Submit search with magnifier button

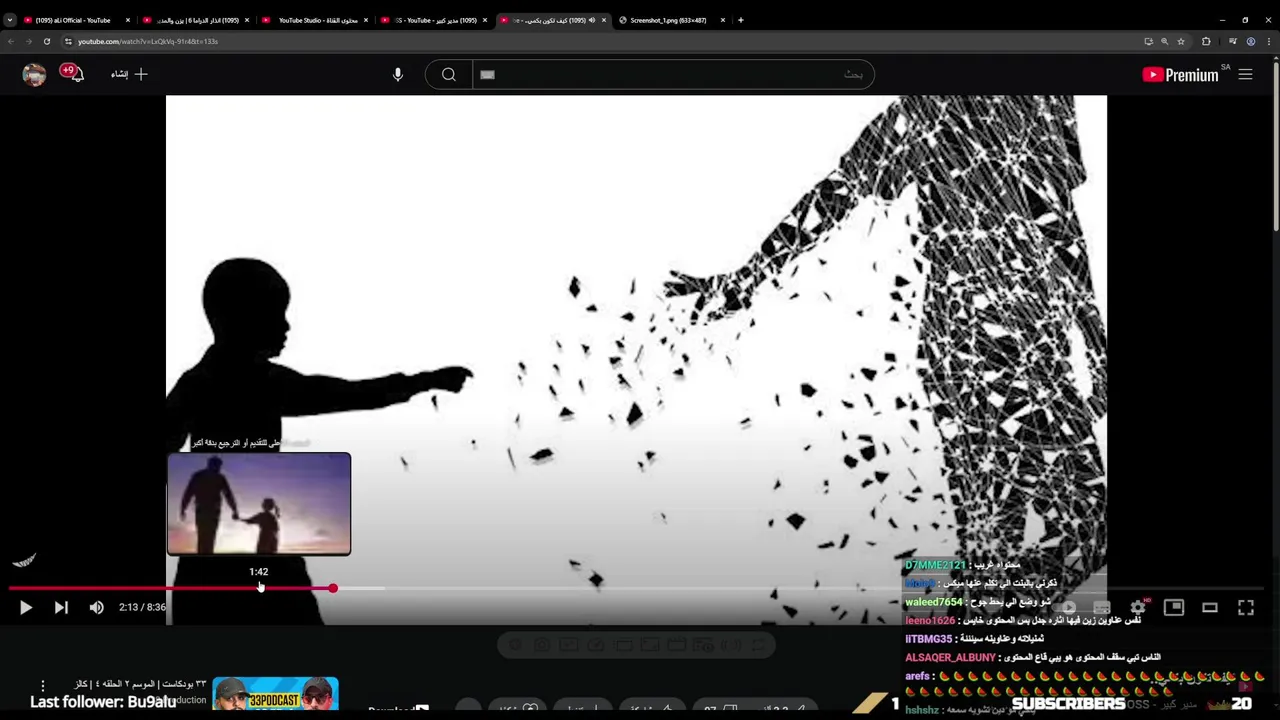pyautogui.click(x=449, y=74)
